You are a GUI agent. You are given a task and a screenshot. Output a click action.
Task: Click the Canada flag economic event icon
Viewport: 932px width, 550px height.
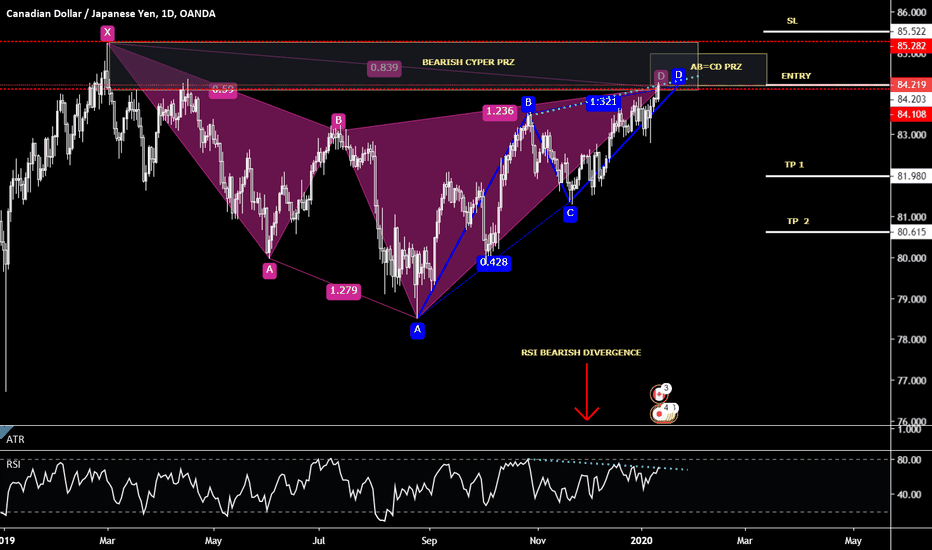coord(660,394)
